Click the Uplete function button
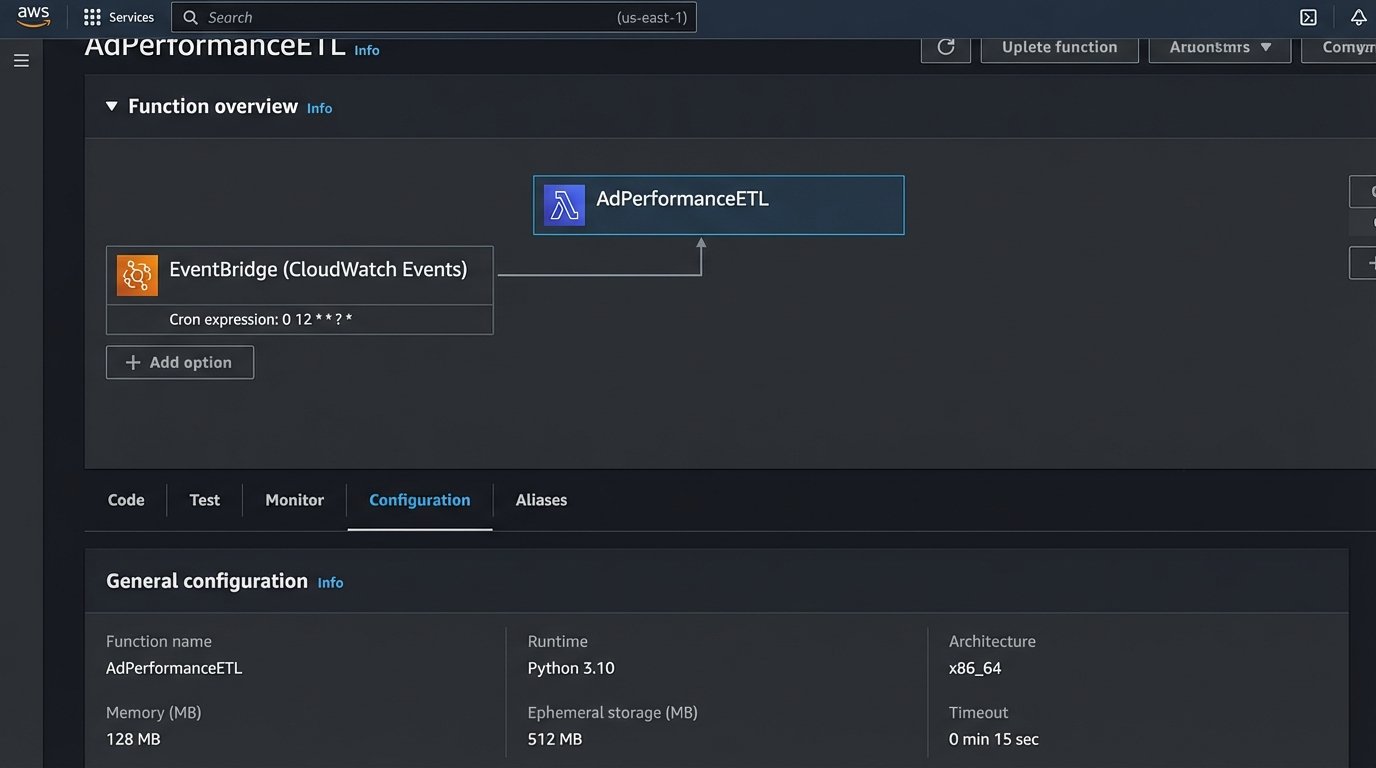This screenshot has width=1376, height=768. click(1060, 47)
